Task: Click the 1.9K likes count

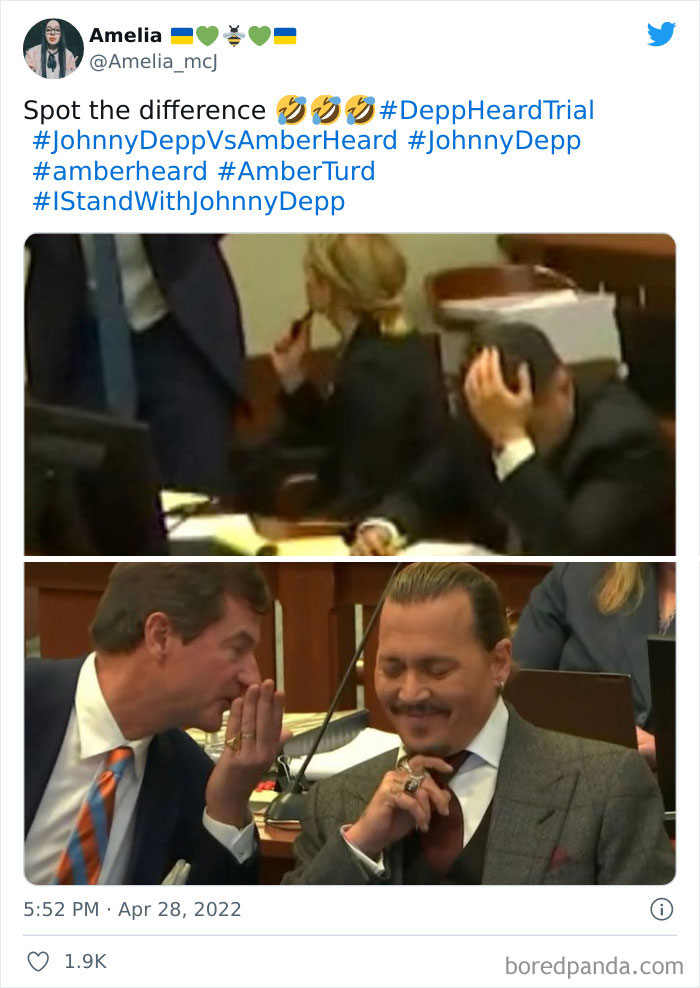Action: pyautogui.click(x=86, y=962)
